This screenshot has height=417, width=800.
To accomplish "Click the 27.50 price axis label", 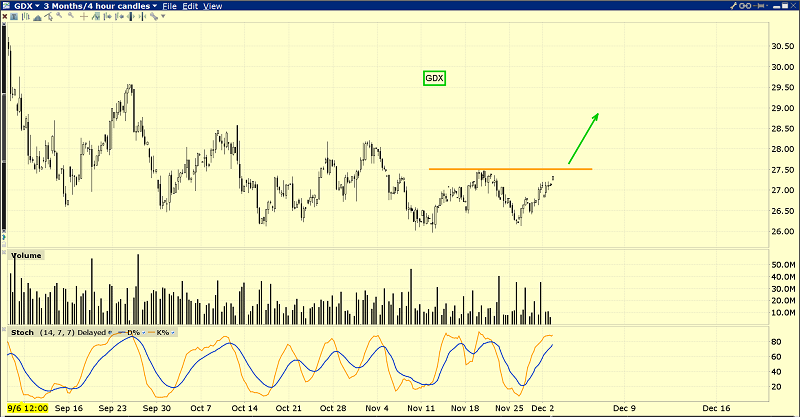I will (783, 169).
